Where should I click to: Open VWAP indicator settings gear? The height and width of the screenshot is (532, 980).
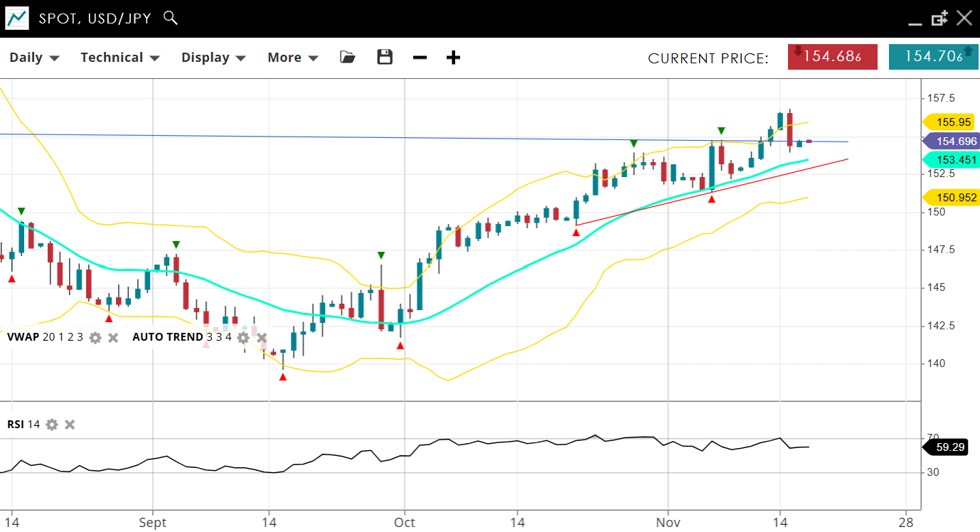95,338
